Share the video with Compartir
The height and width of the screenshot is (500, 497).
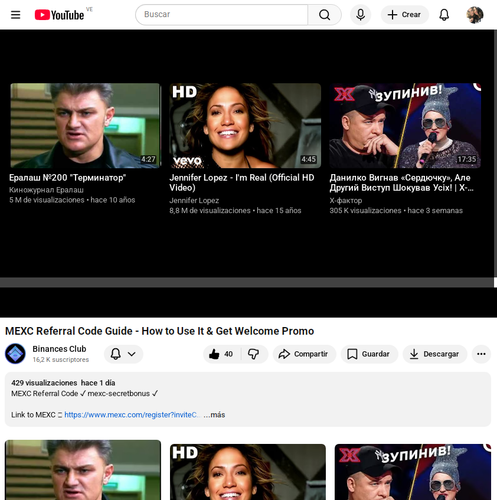click(x=304, y=354)
